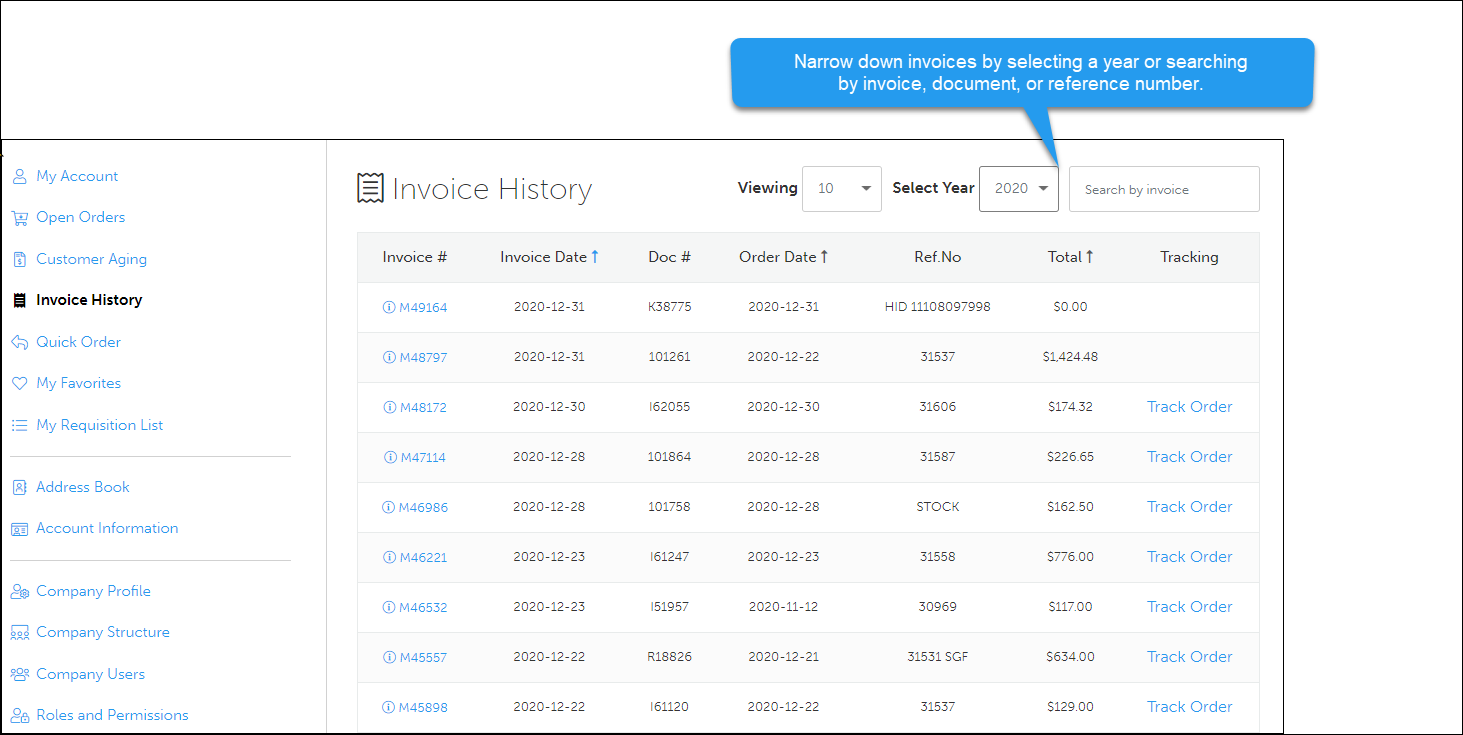The image size is (1463, 735).
Task: Click info icon beside invoice M46532
Action: (389, 607)
